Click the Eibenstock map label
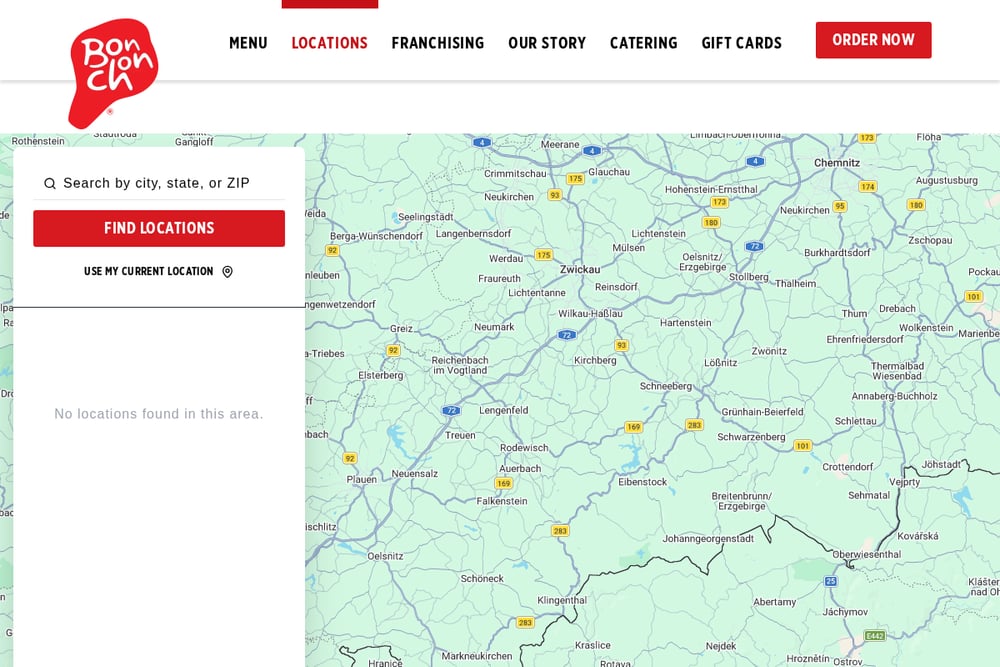The height and width of the screenshot is (667, 1000). 642,482
